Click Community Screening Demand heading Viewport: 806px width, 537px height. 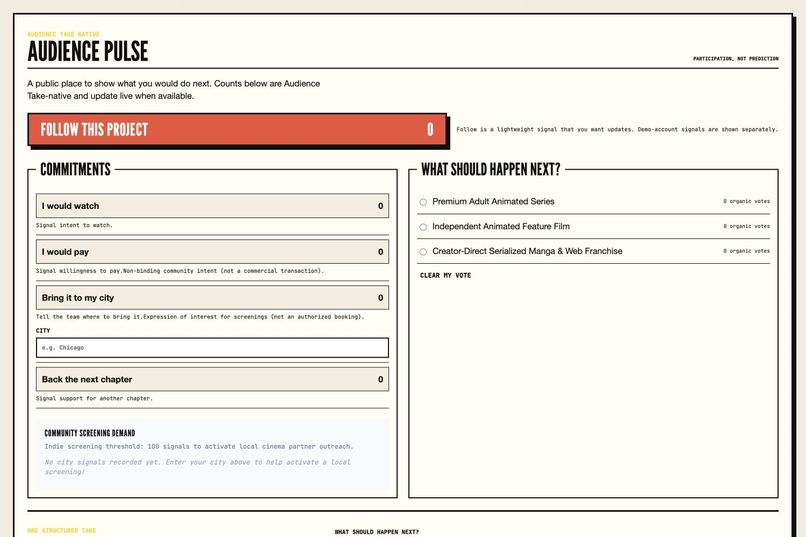point(90,433)
